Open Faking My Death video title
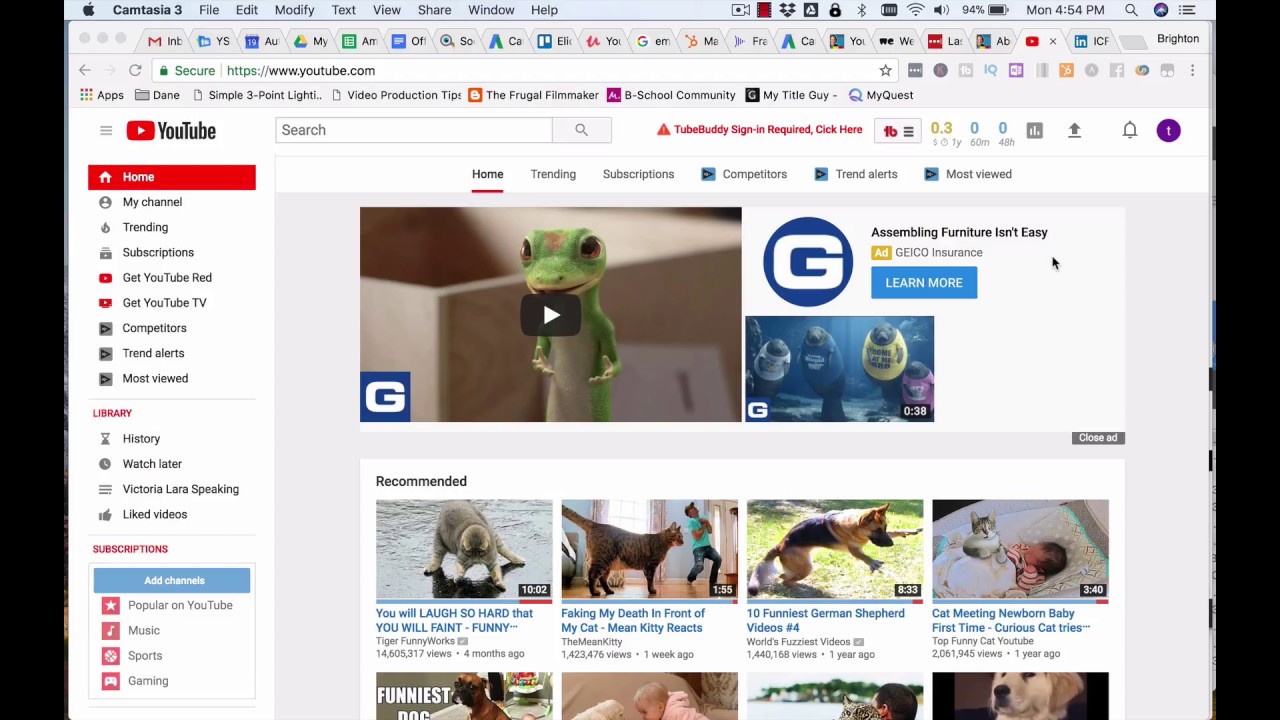Viewport: 1280px width, 720px height. (633, 621)
